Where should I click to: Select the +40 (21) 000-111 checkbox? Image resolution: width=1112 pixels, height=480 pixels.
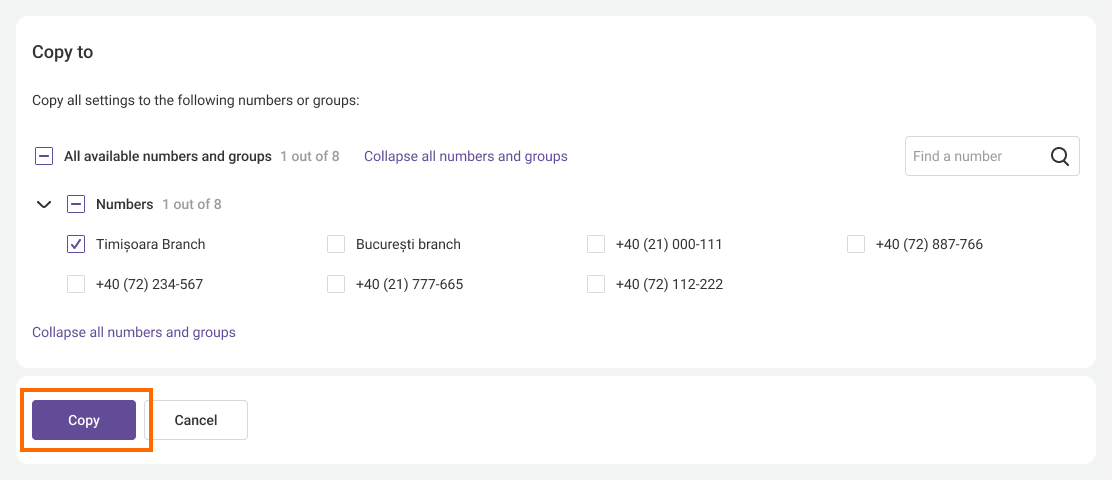596,244
